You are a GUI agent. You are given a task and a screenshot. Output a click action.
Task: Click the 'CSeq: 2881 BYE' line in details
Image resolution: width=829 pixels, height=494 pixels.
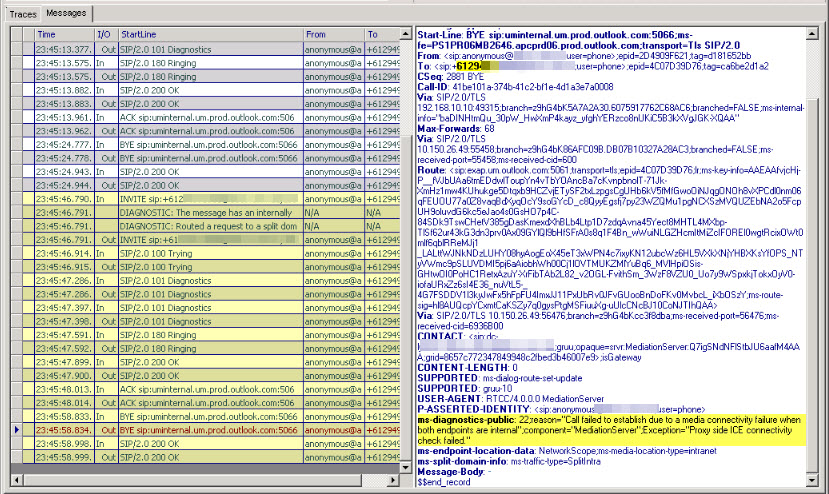pyautogui.click(x=450, y=77)
